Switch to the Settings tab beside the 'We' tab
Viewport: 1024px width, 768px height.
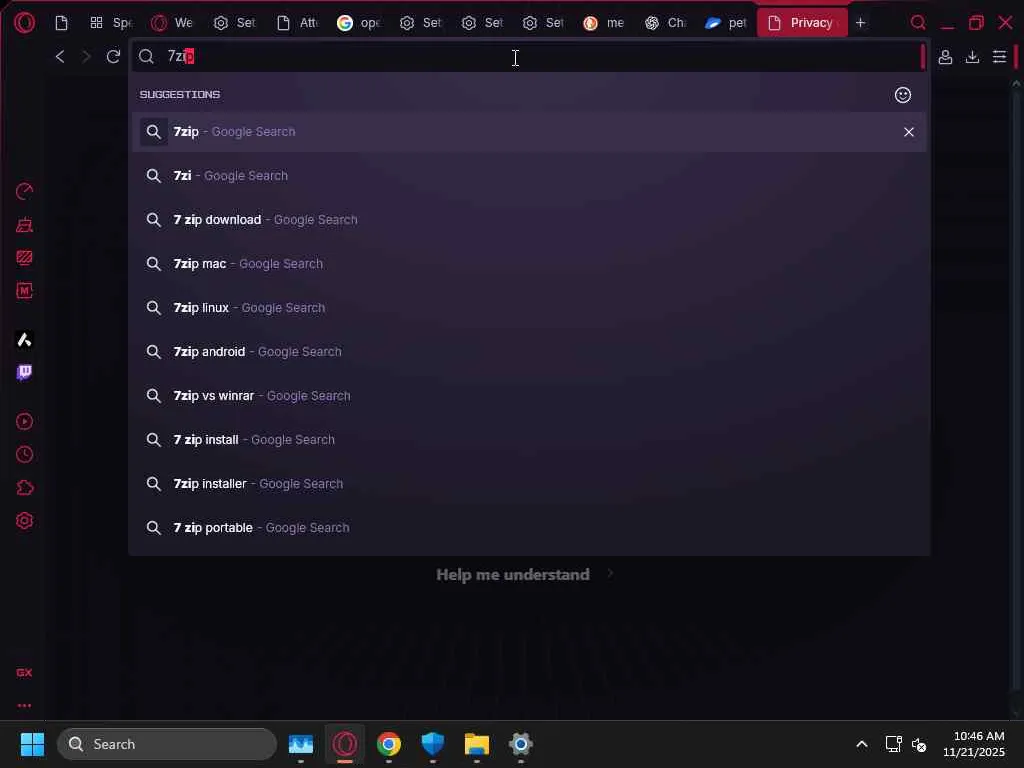pos(234,23)
